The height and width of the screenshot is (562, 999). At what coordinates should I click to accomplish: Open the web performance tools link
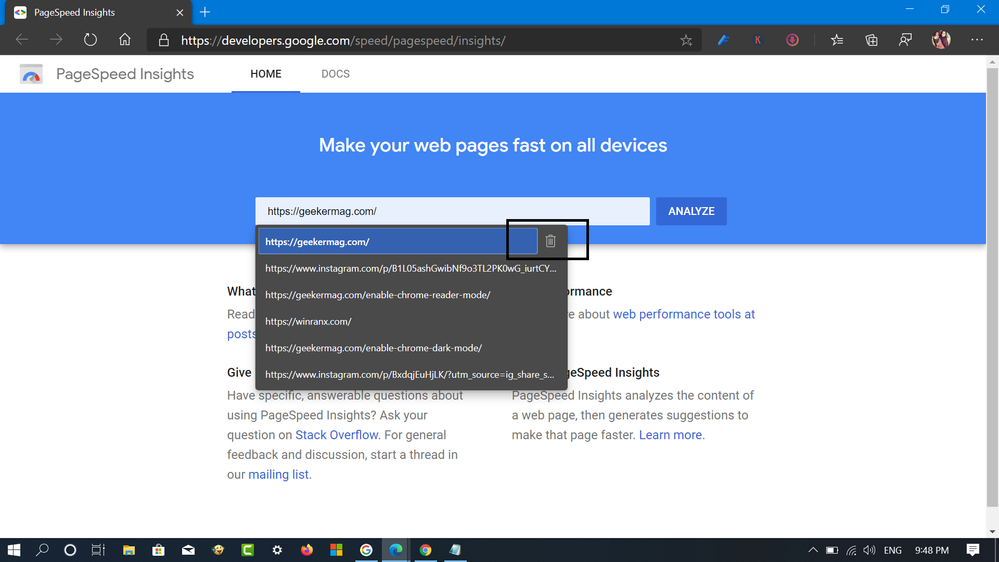(684, 314)
